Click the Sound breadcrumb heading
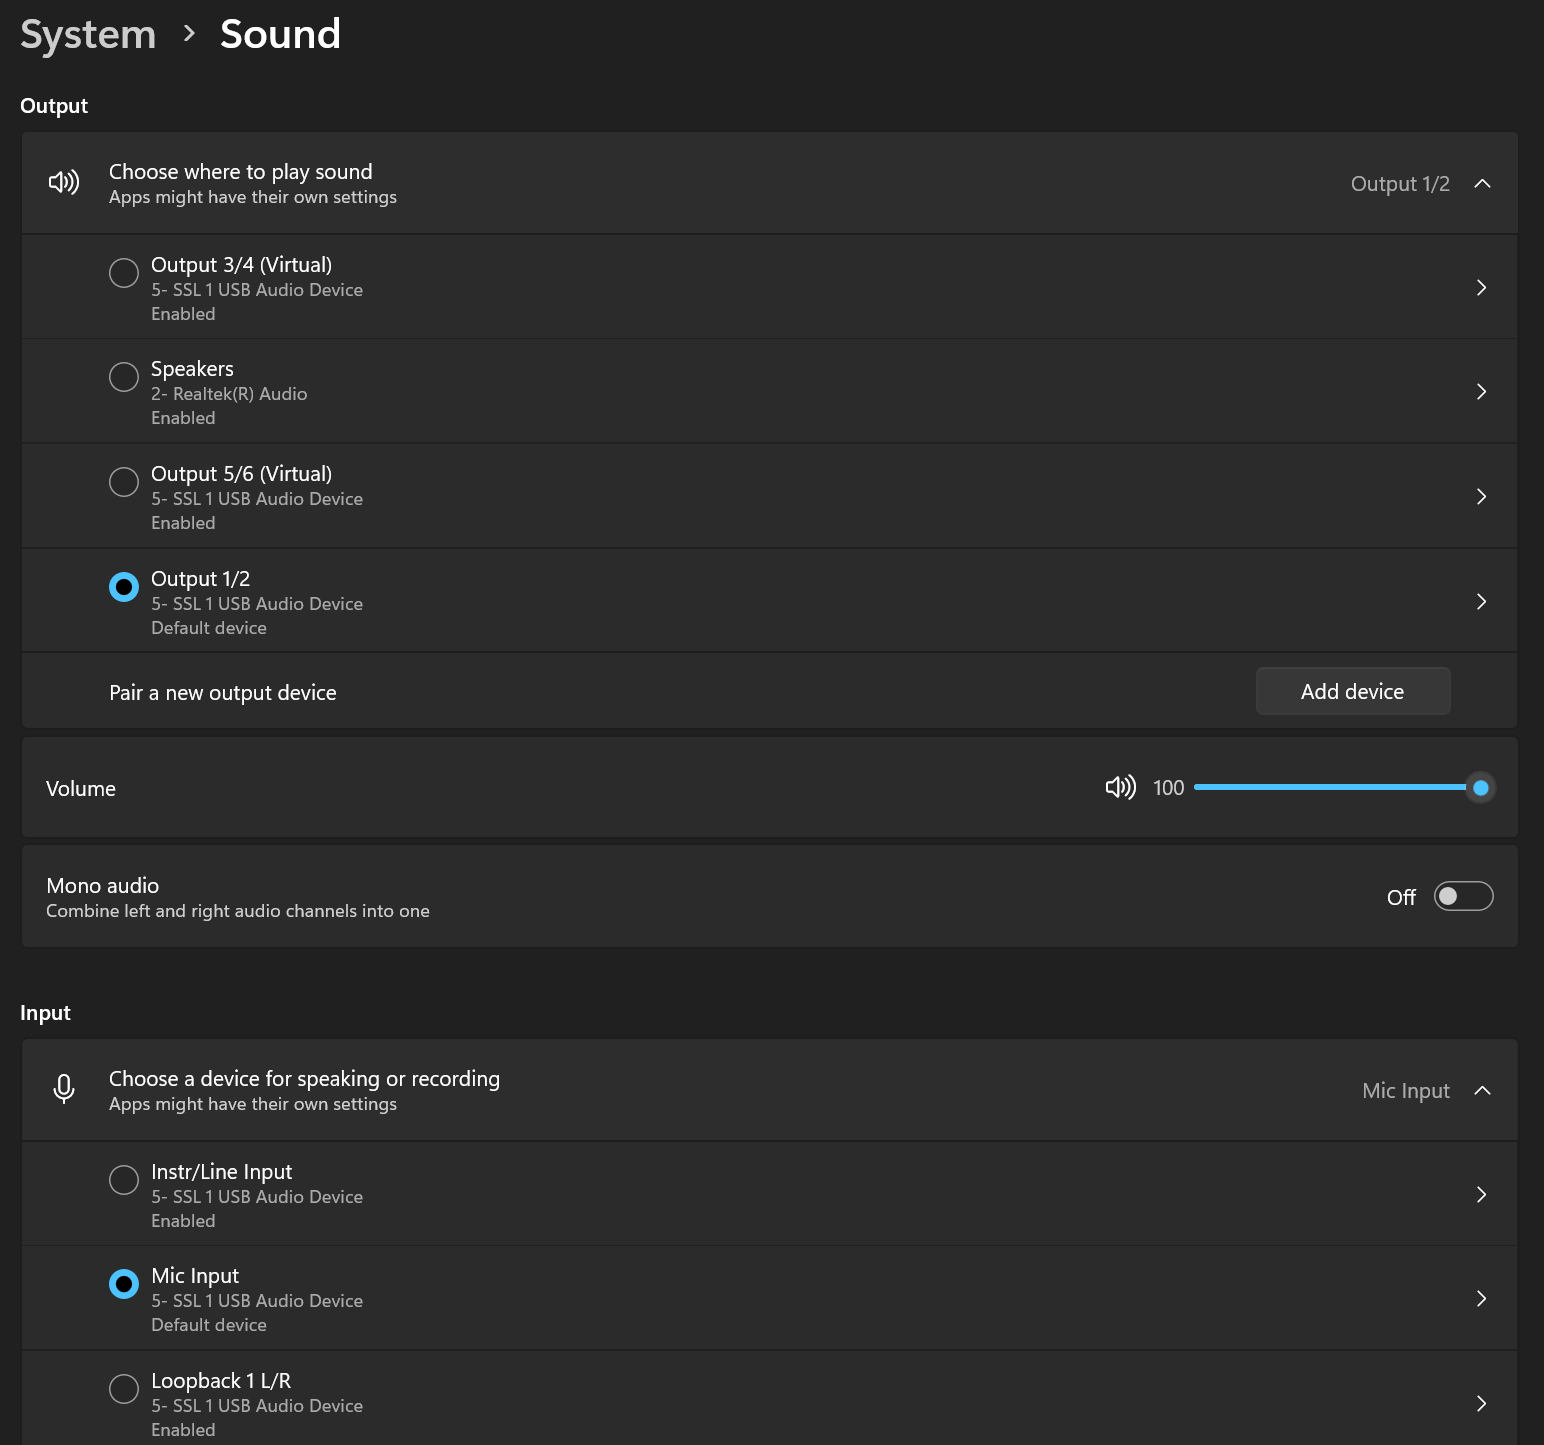 [x=280, y=34]
